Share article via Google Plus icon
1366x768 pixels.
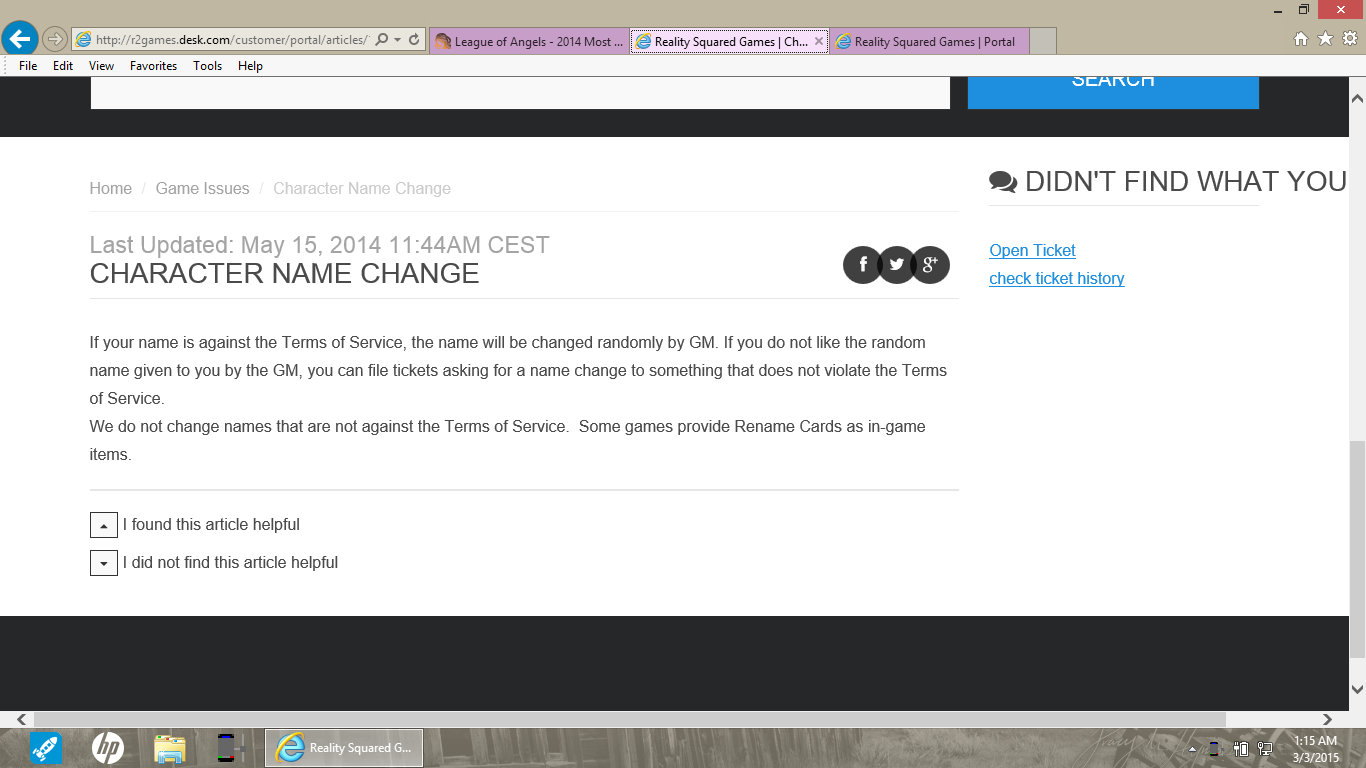click(930, 265)
